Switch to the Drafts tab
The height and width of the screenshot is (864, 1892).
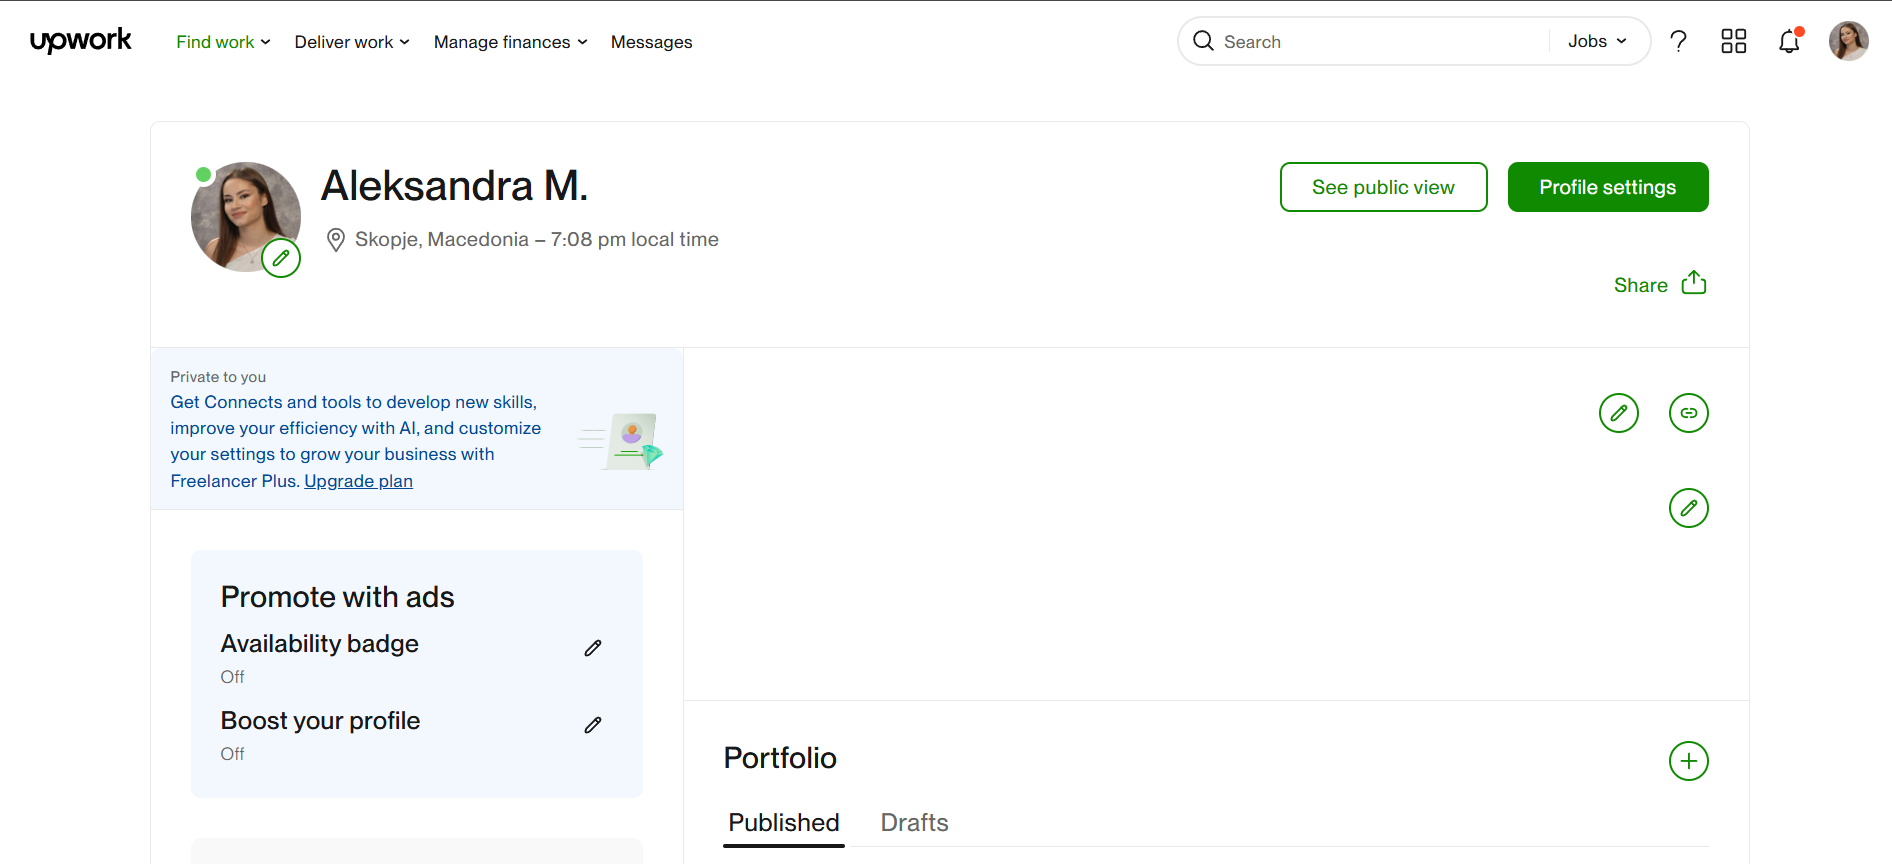(x=914, y=822)
